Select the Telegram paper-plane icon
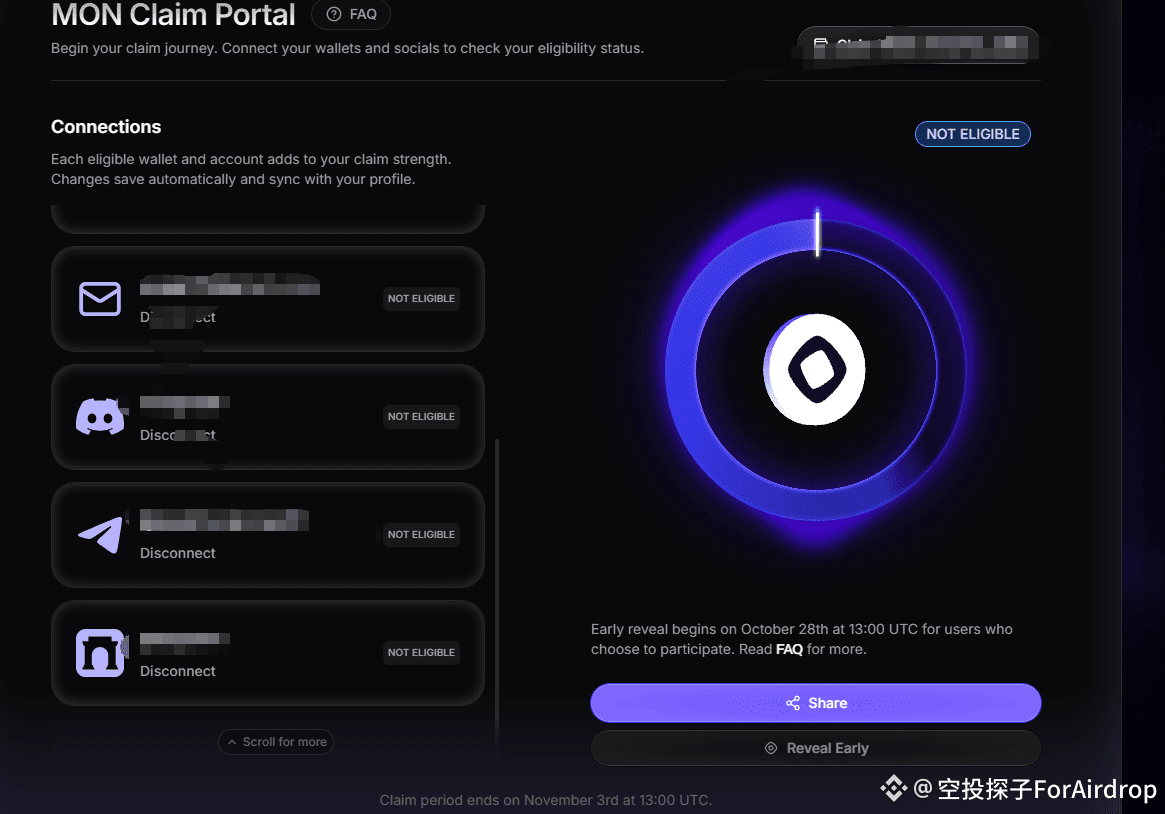 tap(99, 535)
